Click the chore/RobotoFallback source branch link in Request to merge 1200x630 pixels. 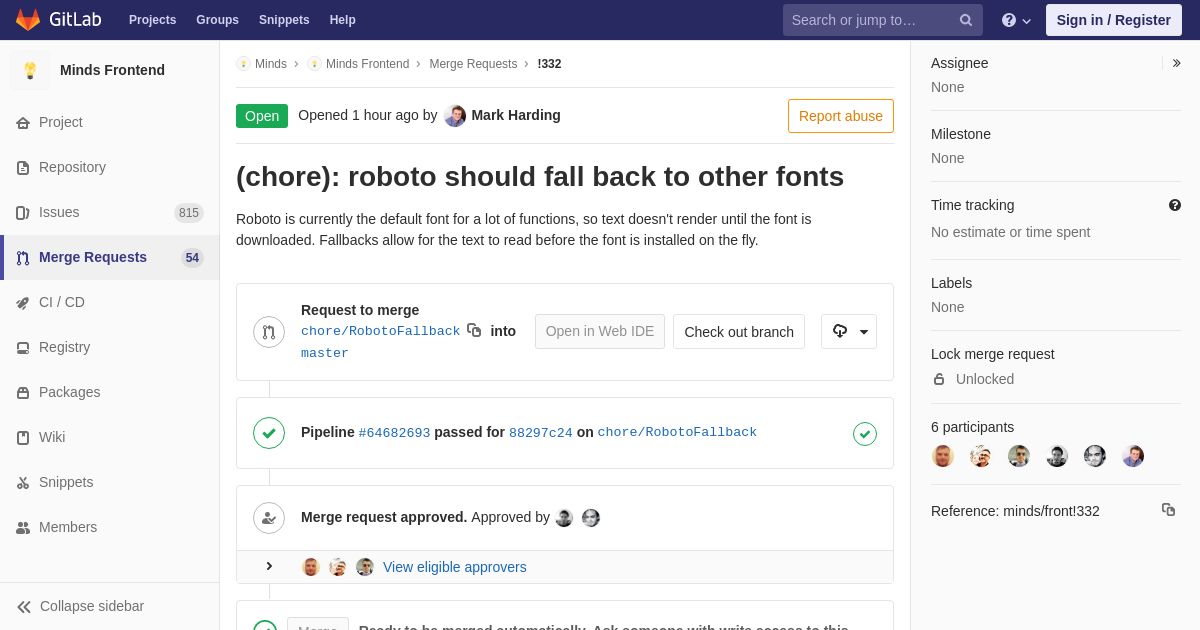(381, 331)
